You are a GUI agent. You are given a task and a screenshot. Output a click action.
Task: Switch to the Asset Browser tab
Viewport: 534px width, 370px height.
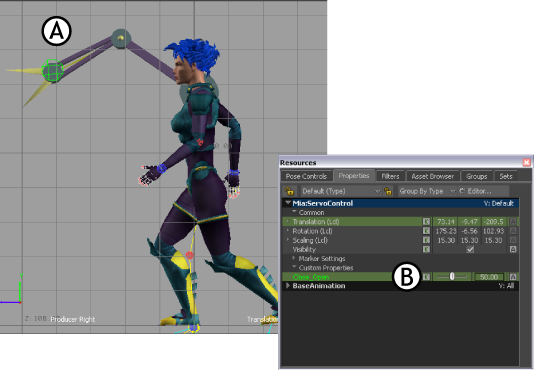point(433,176)
